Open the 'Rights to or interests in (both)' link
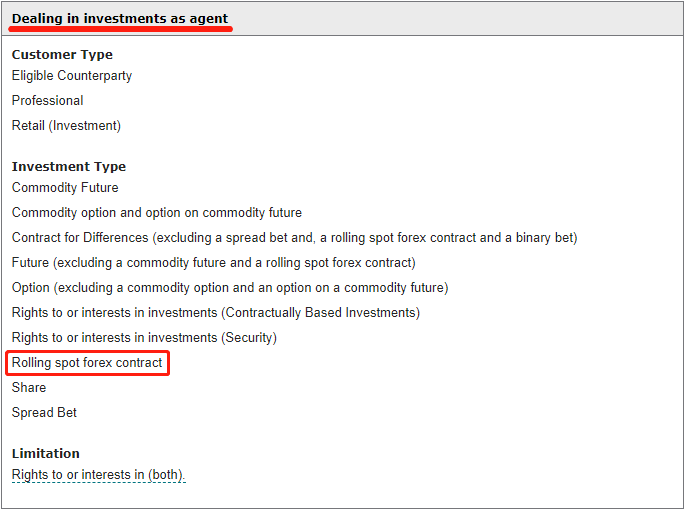Image resolution: width=685 pixels, height=510 pixels. click(x=98, y=474)
